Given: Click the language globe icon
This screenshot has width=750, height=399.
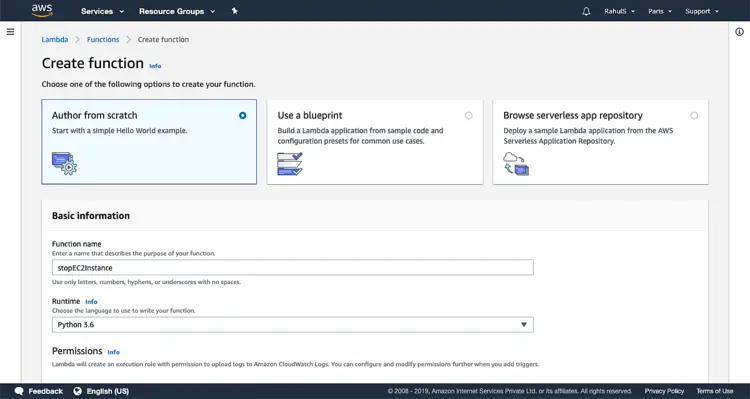Looking at the screenshot, I should pos(77,391).
